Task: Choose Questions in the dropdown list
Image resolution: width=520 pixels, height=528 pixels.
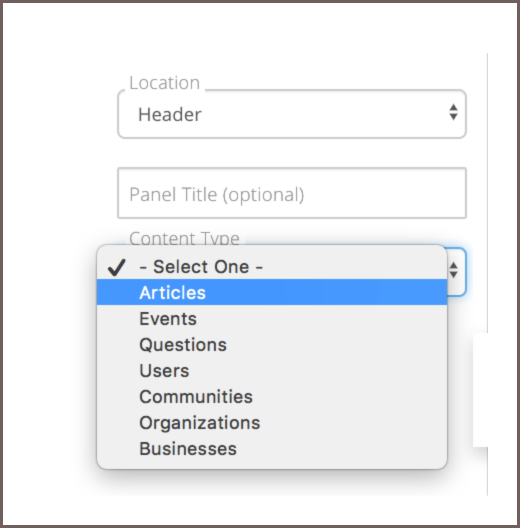Action: coord(272,344)
